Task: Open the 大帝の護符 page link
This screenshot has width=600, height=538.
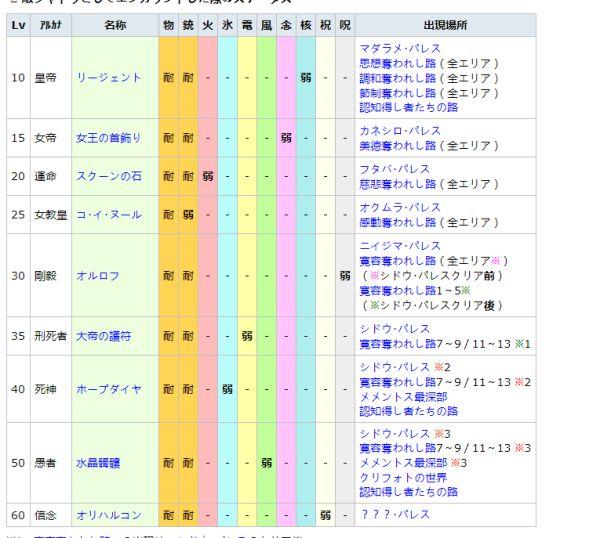Action: (x=103, y=336)
